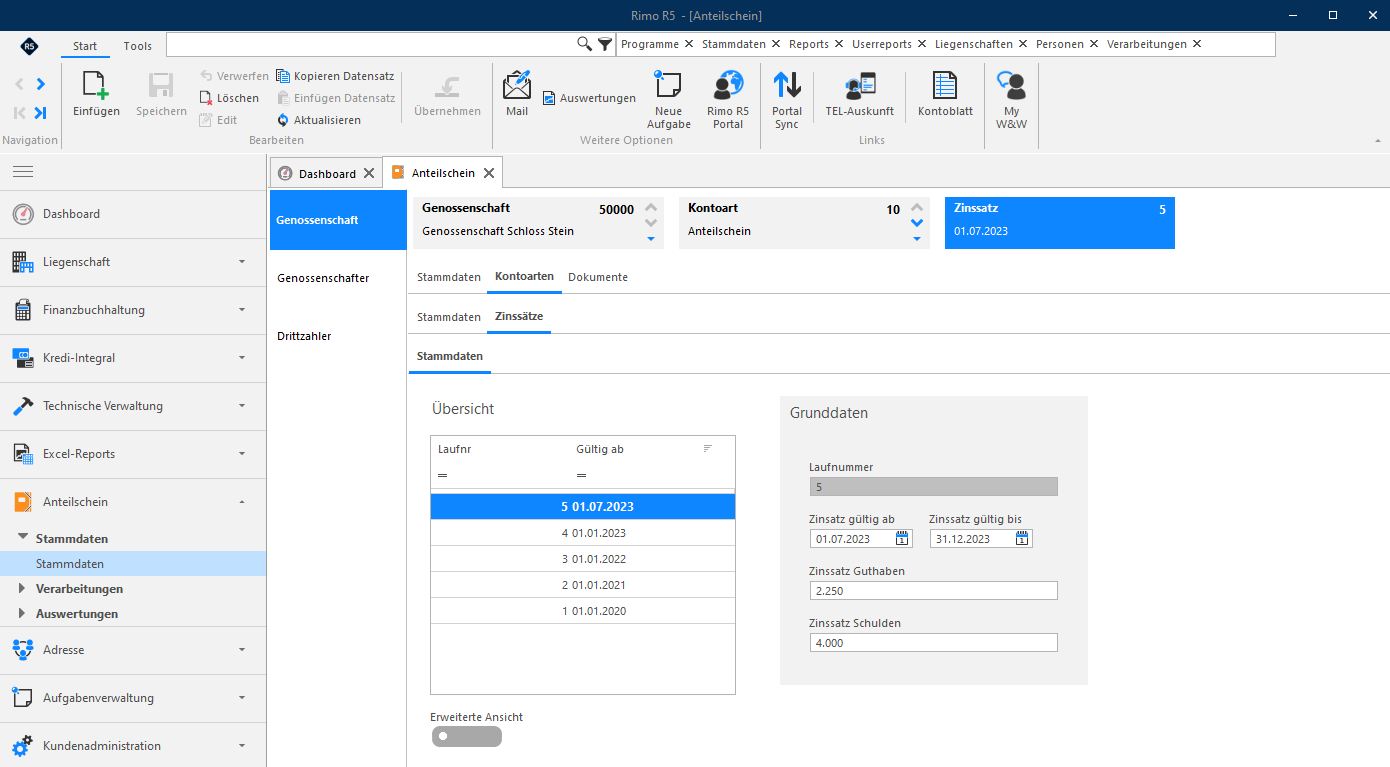
Task: Toggle the Erweiterte Ansicht switch
Action: coord(467,737)
